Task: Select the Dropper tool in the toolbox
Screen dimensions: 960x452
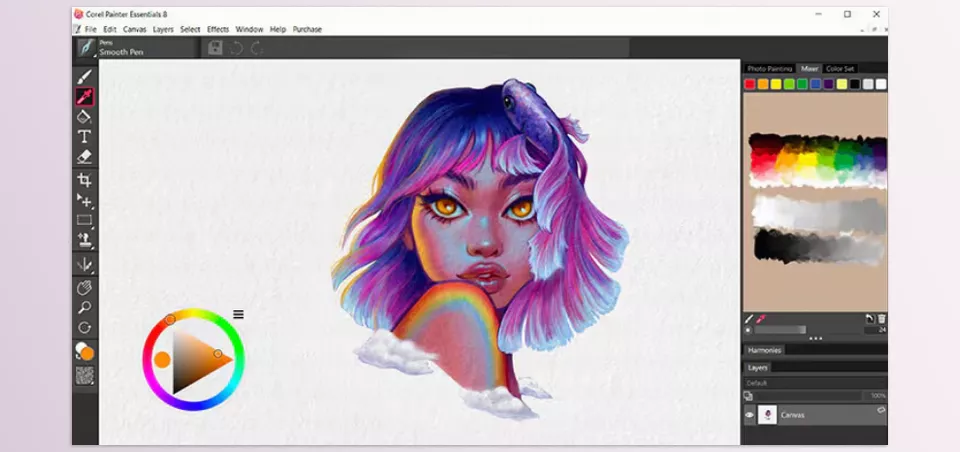Action: pyautogui.click(x=84, y=96)
